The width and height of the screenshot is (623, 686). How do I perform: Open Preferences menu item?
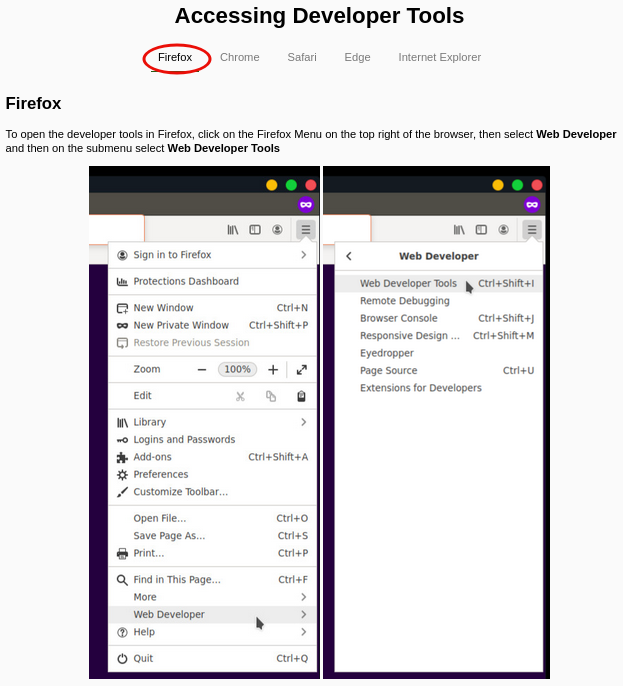click(x=212, y=474)
